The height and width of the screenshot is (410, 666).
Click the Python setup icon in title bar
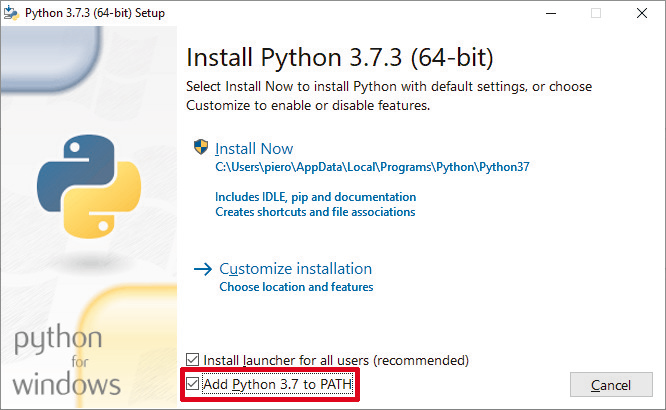pos(12,13)
